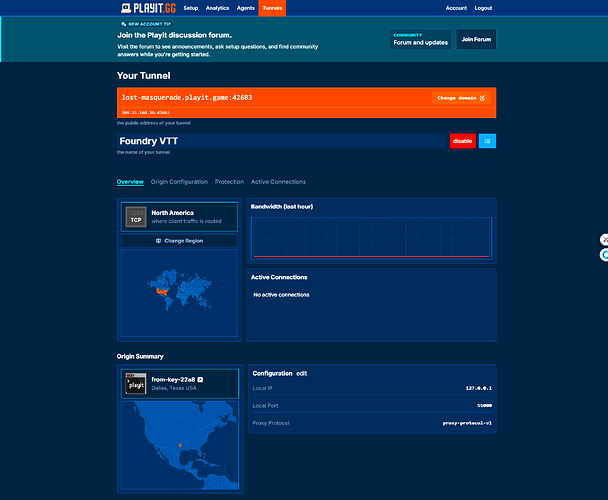The width and height of the screenshot is (608, 500).
Task: Click the TCP port type icon
Action: [136, 216]
